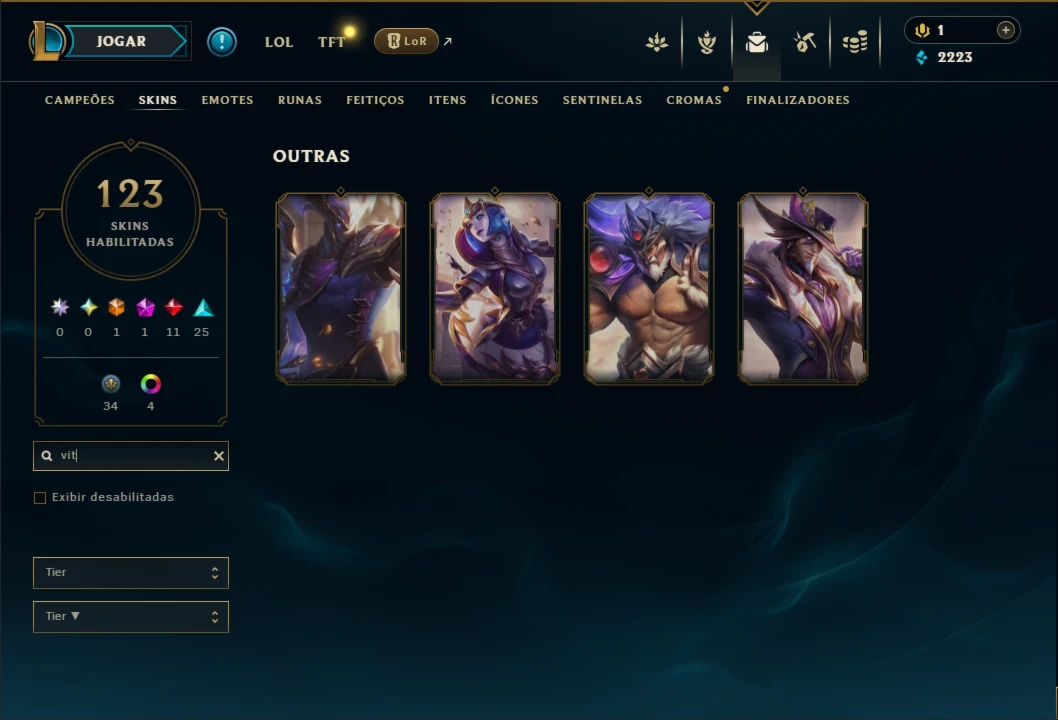The width and height of the screenshot is (1058, 720).
Task: Open the FINALIZADORES tab
Action: [798, 100]
